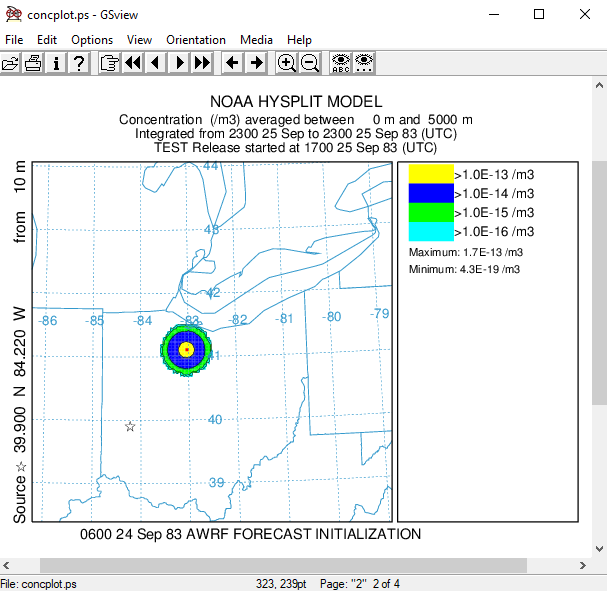Screen dimensions: 607x591
Task: Click the green >1.0E-15 legend swatch
Action: [x=431, y=212]
